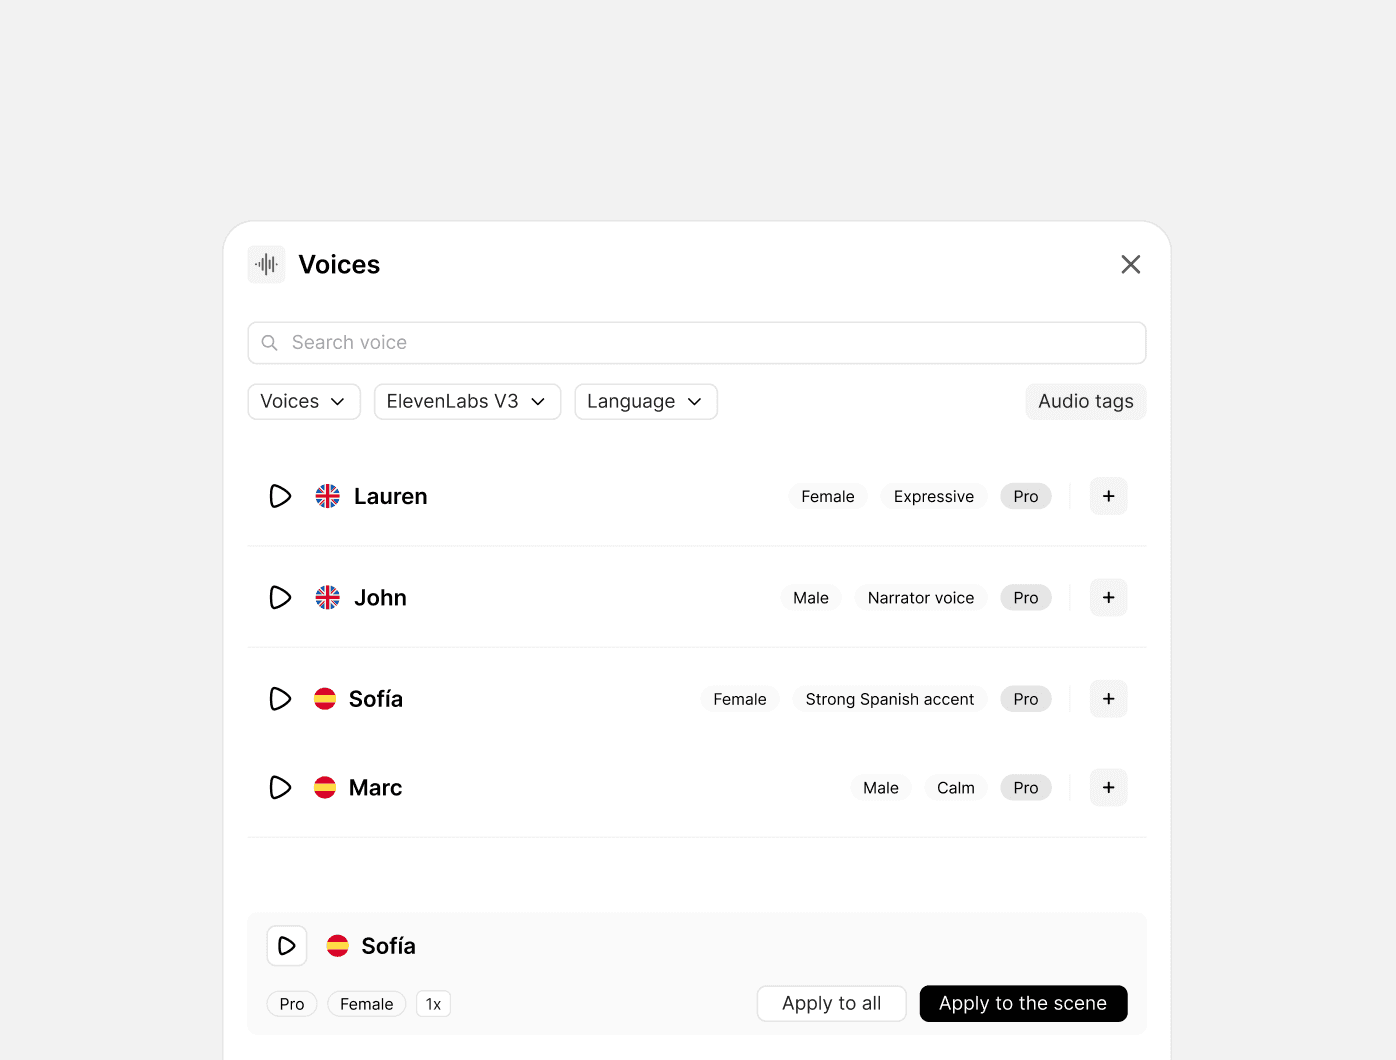Apply voice to the scene
Viewport: 1396px width, 1060px height.
[x=1023, y=1003]
